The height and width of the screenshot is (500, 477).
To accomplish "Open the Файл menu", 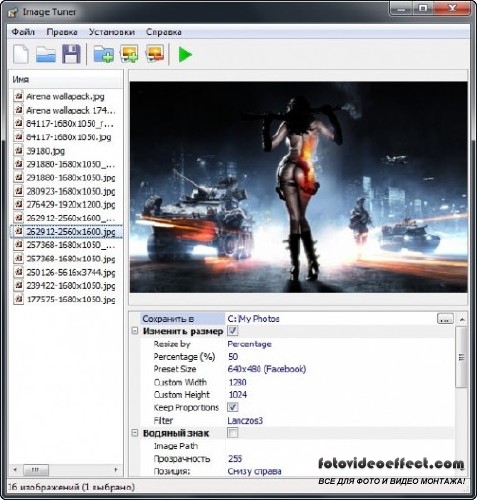I will [x=23, y=32].
